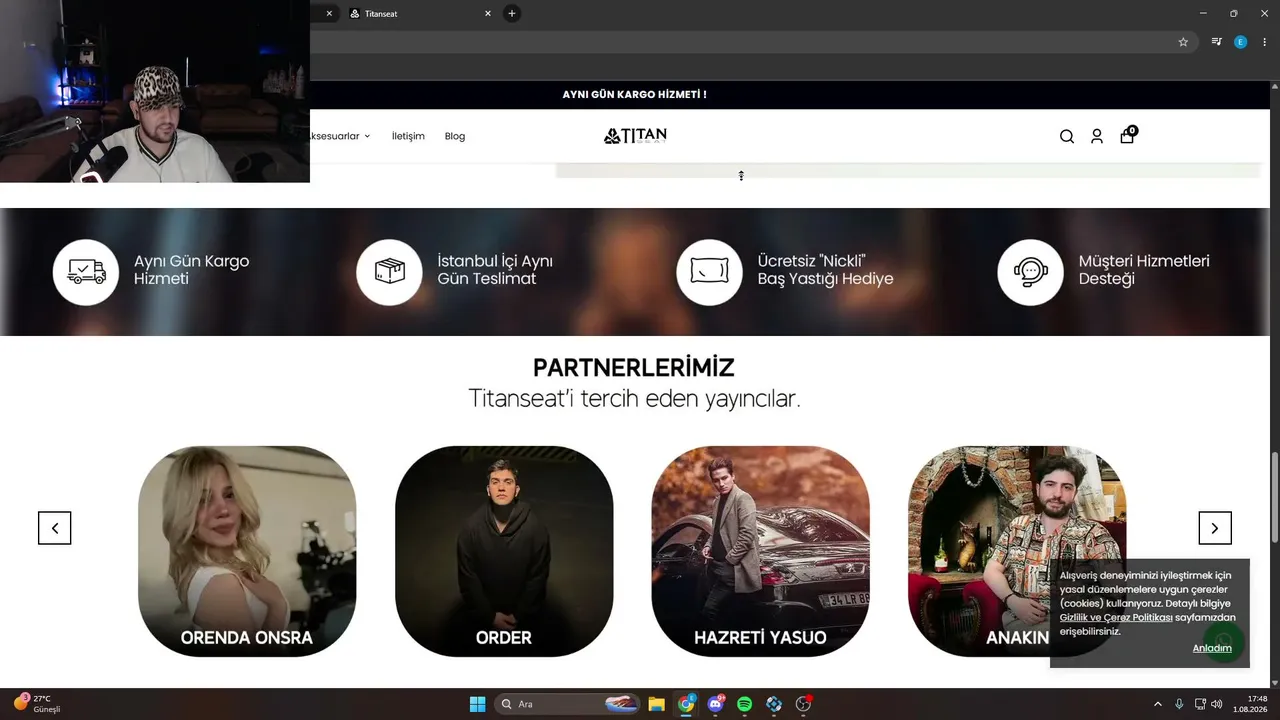1280x720 pixels.
Task: Open the site search magnifier icon
Action: click(1067, 137)
